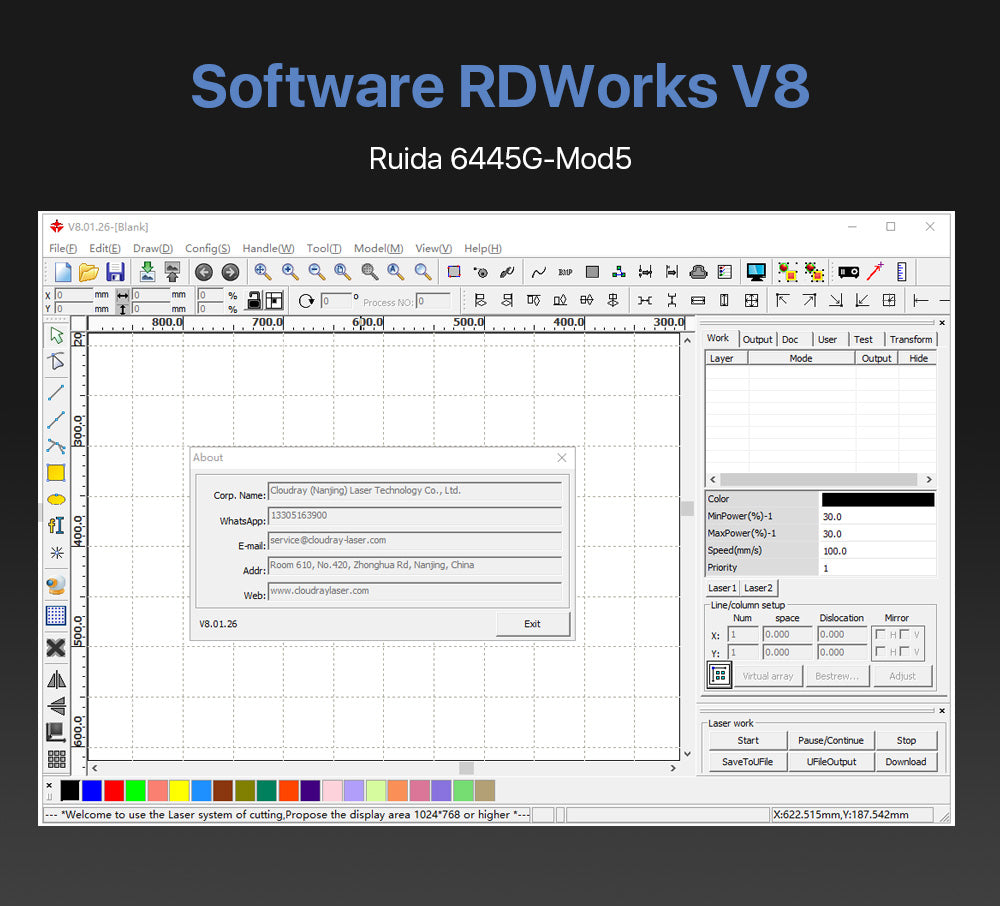
Task: Pick the yellow palette swatch
Action: [x=179, y=790]
